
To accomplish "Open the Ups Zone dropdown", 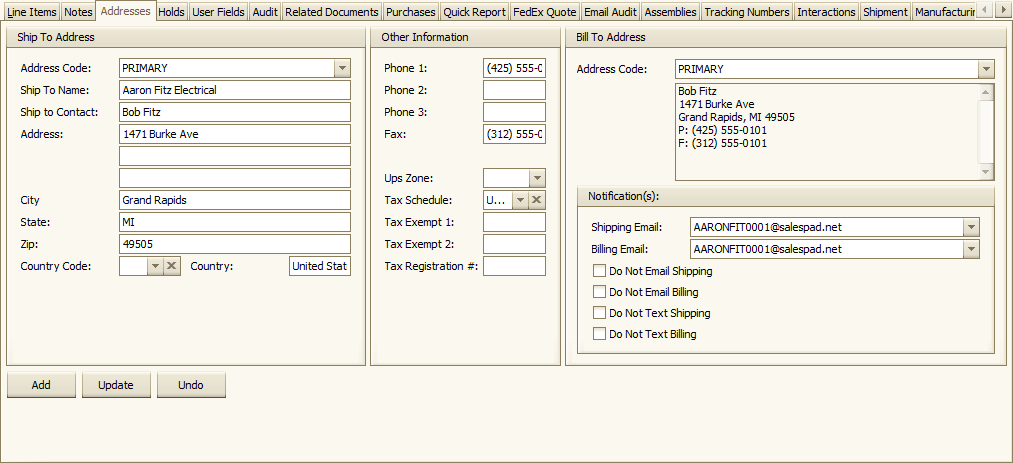I will tap(537, 178).
